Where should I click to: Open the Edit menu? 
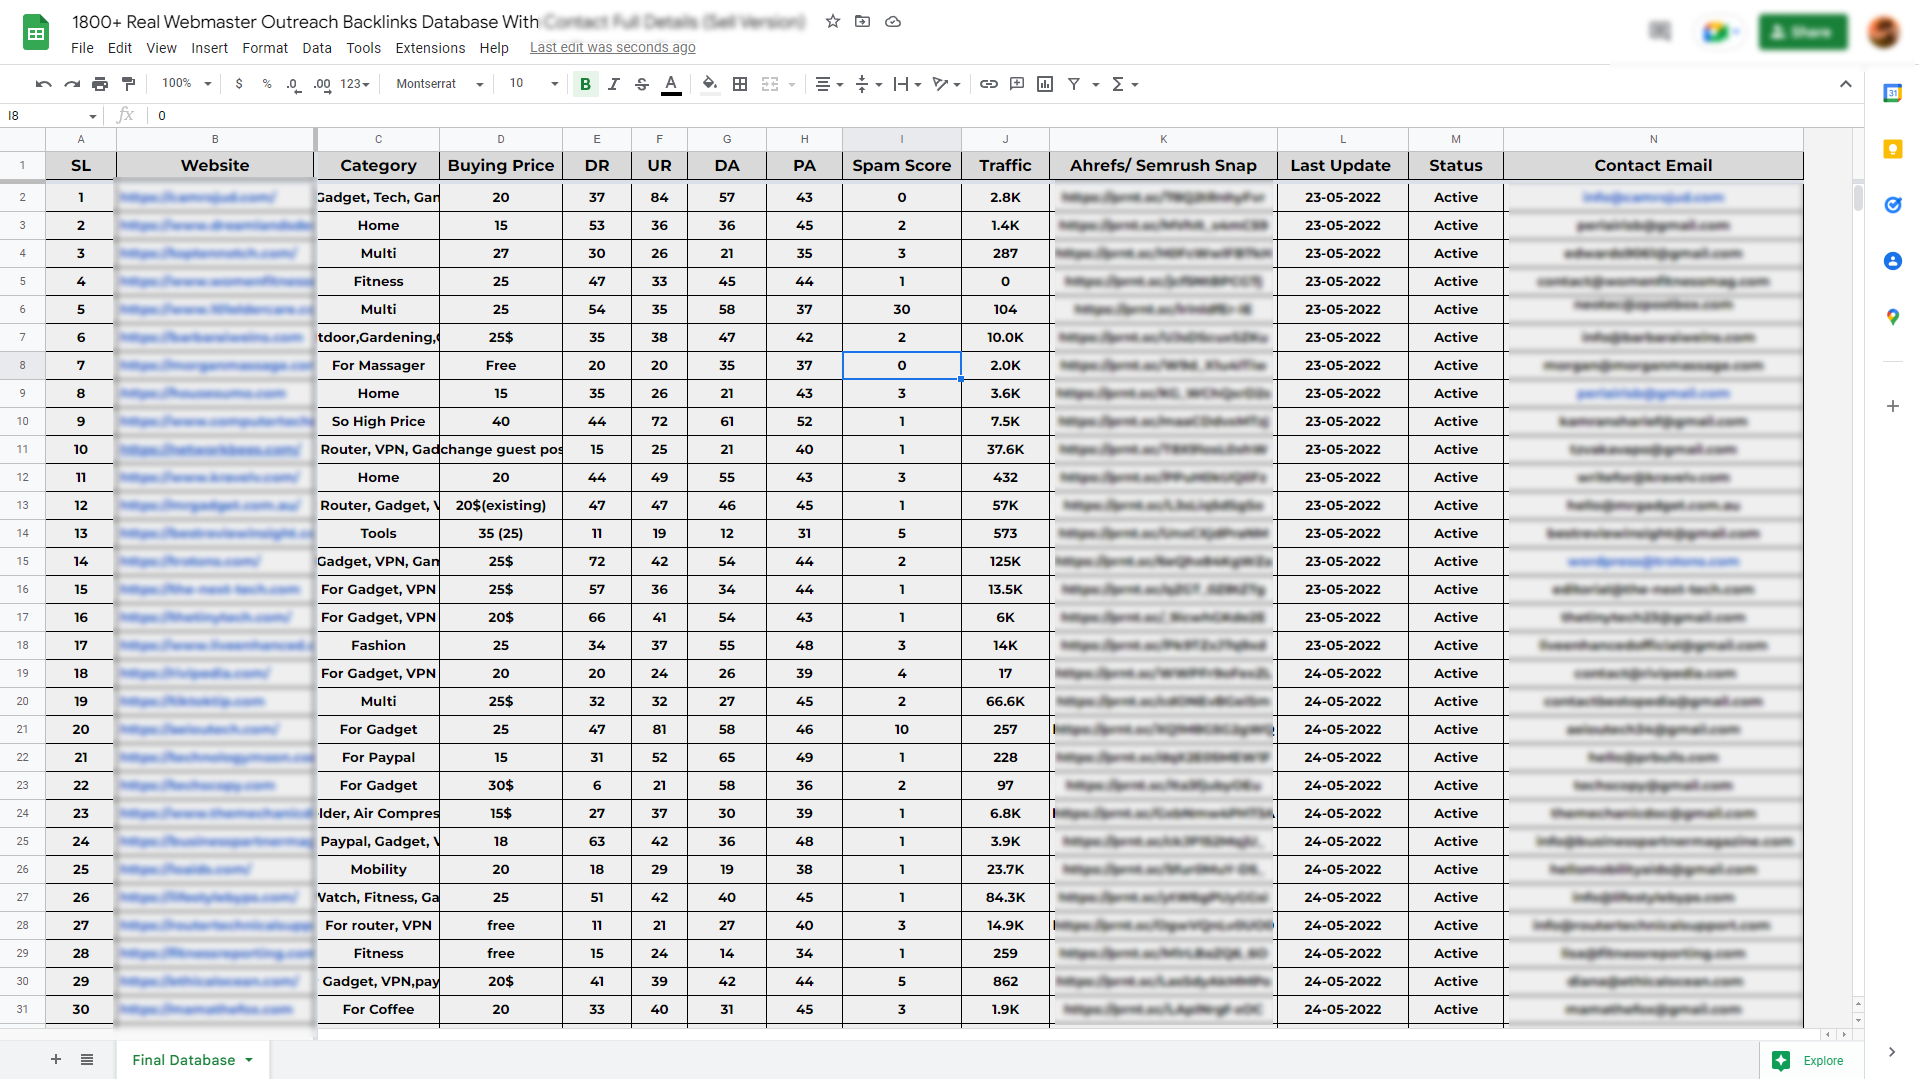pyautogui.click(x=120, y=48)
